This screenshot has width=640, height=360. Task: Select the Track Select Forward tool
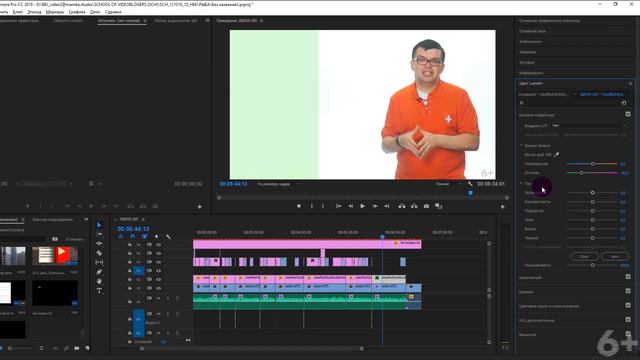coord(99,234)
